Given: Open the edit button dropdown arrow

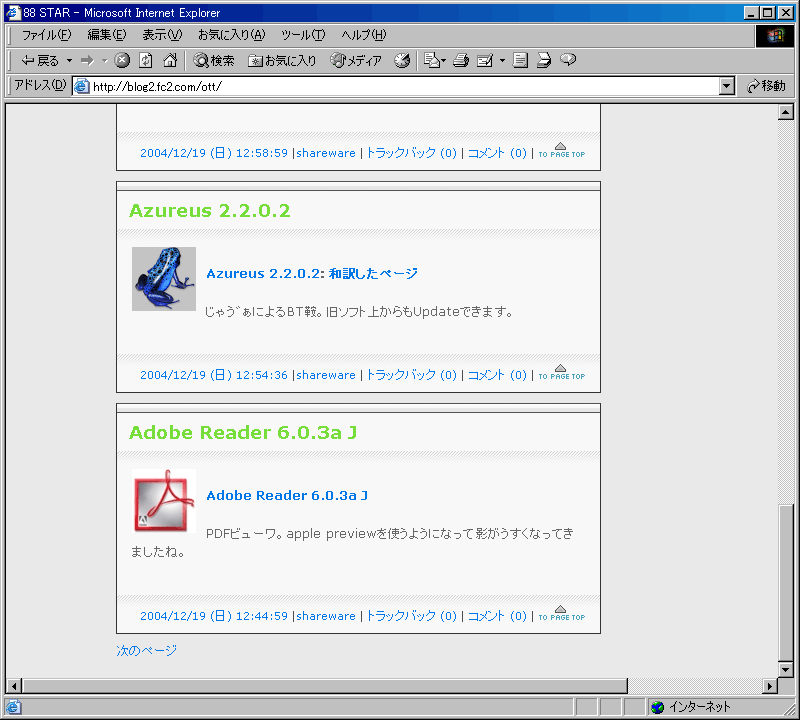Looking at the screenshot, I should [x=502, y=61].
